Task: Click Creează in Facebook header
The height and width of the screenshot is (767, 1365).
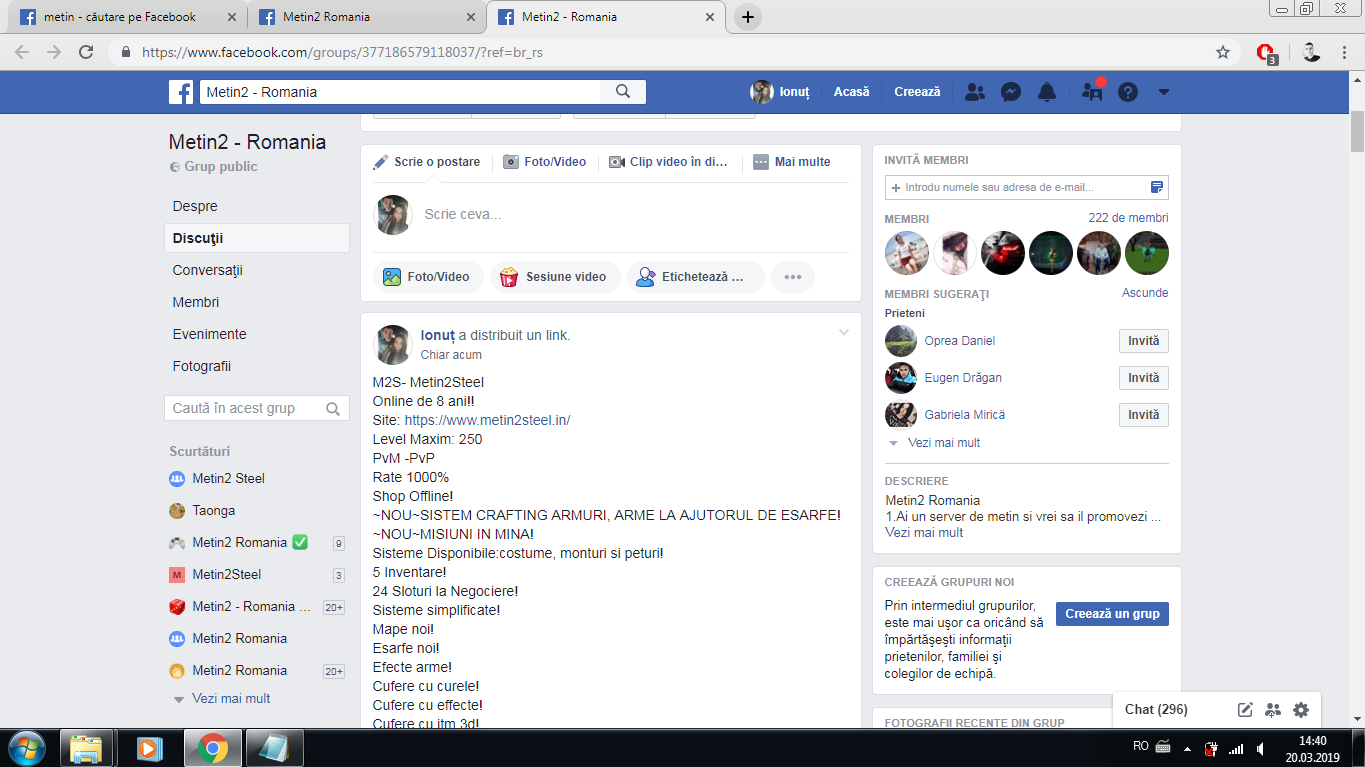Action: point(917,92)
